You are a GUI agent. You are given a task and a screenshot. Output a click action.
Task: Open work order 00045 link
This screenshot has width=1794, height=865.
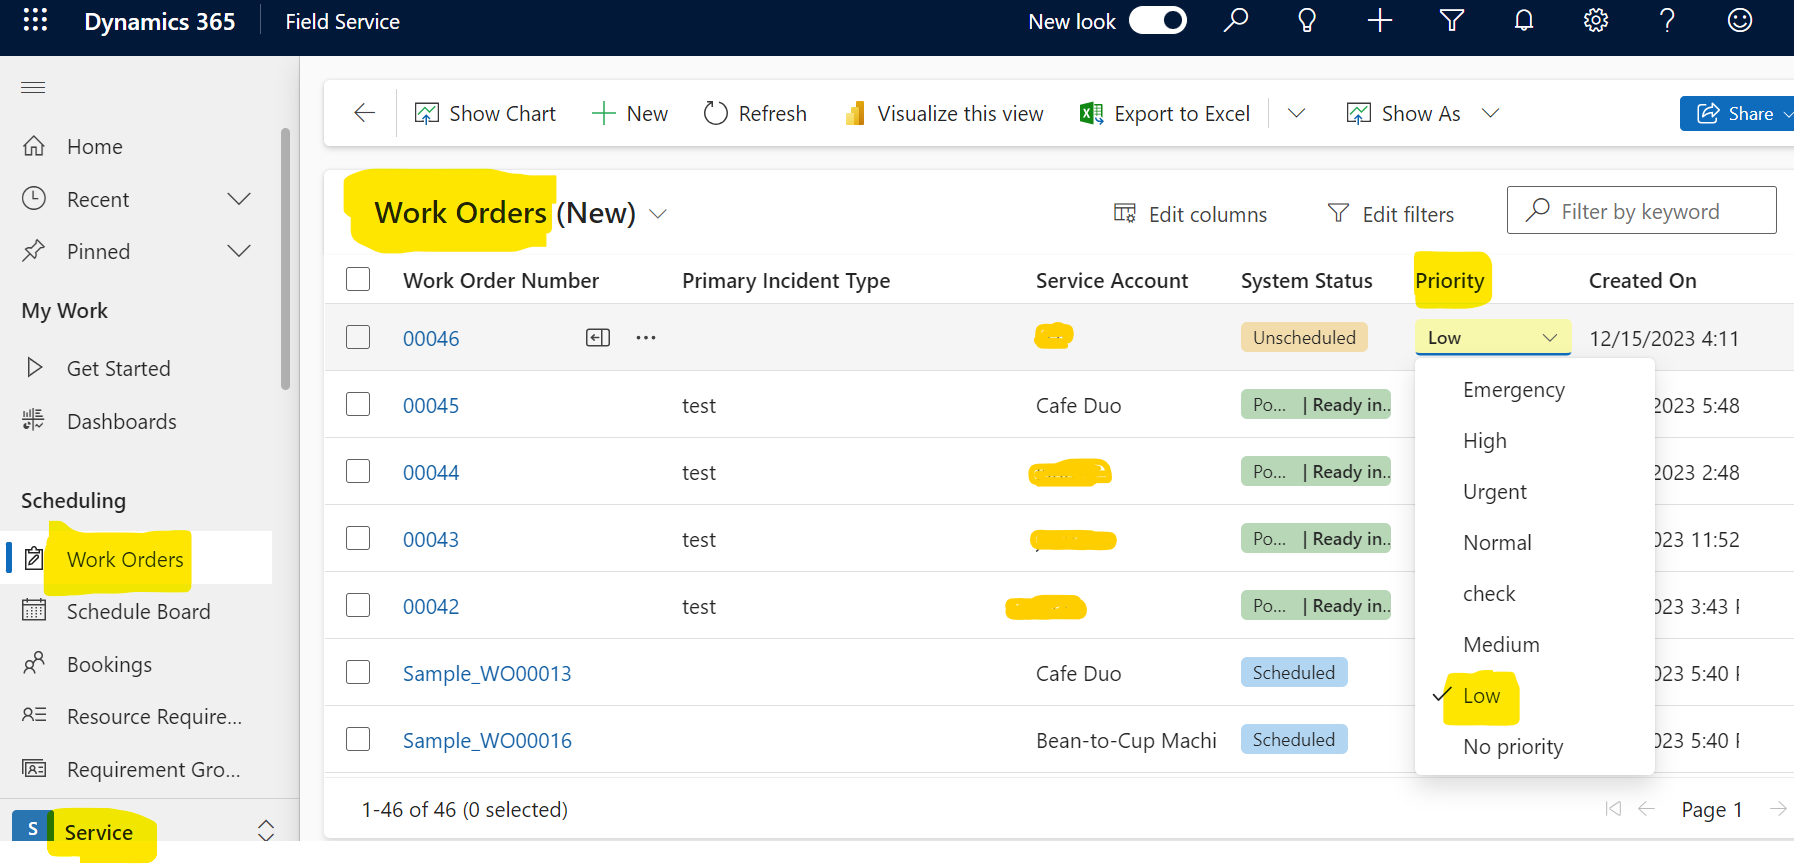(431, 406)
